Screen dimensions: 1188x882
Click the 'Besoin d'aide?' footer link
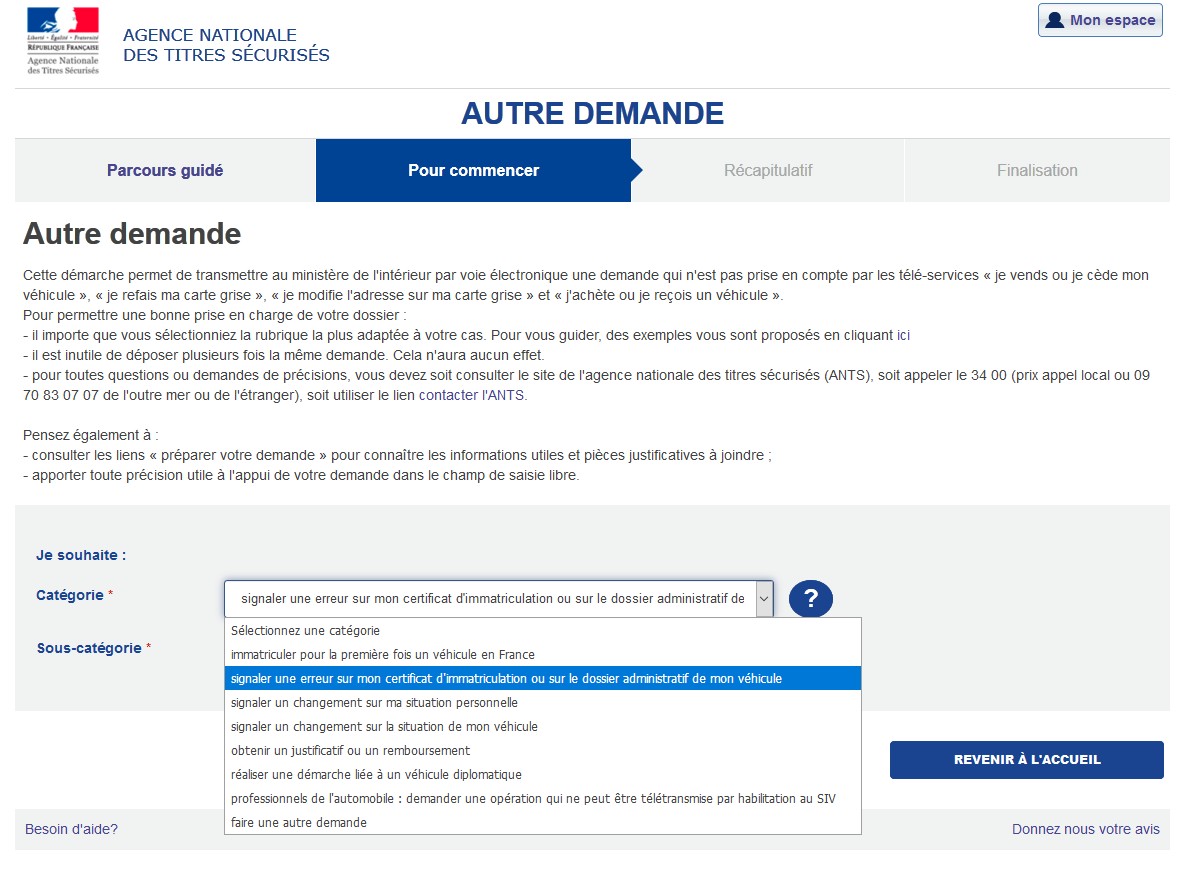pyautogui.click(x=71, y=829)
